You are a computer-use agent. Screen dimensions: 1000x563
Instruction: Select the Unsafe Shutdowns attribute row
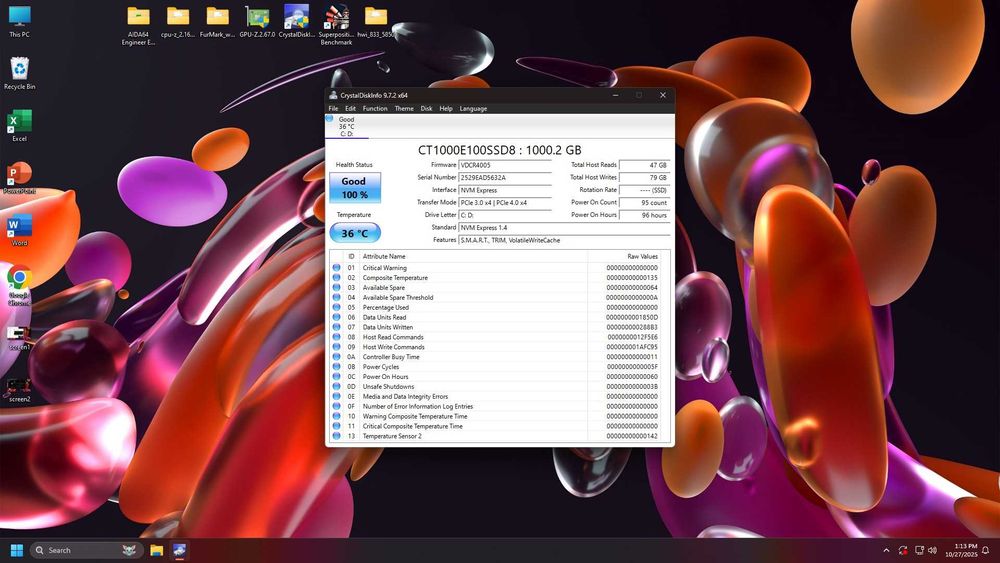(495, 386)
